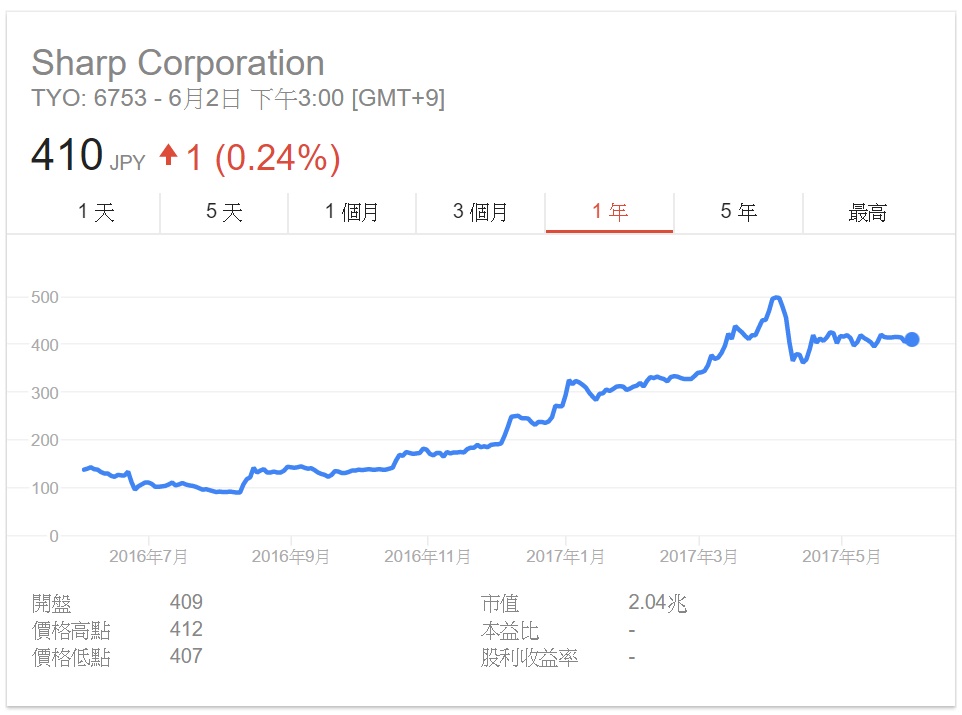Switch to the 1天 time range tab
The image size is (962, 715).
tap(96, 212)
